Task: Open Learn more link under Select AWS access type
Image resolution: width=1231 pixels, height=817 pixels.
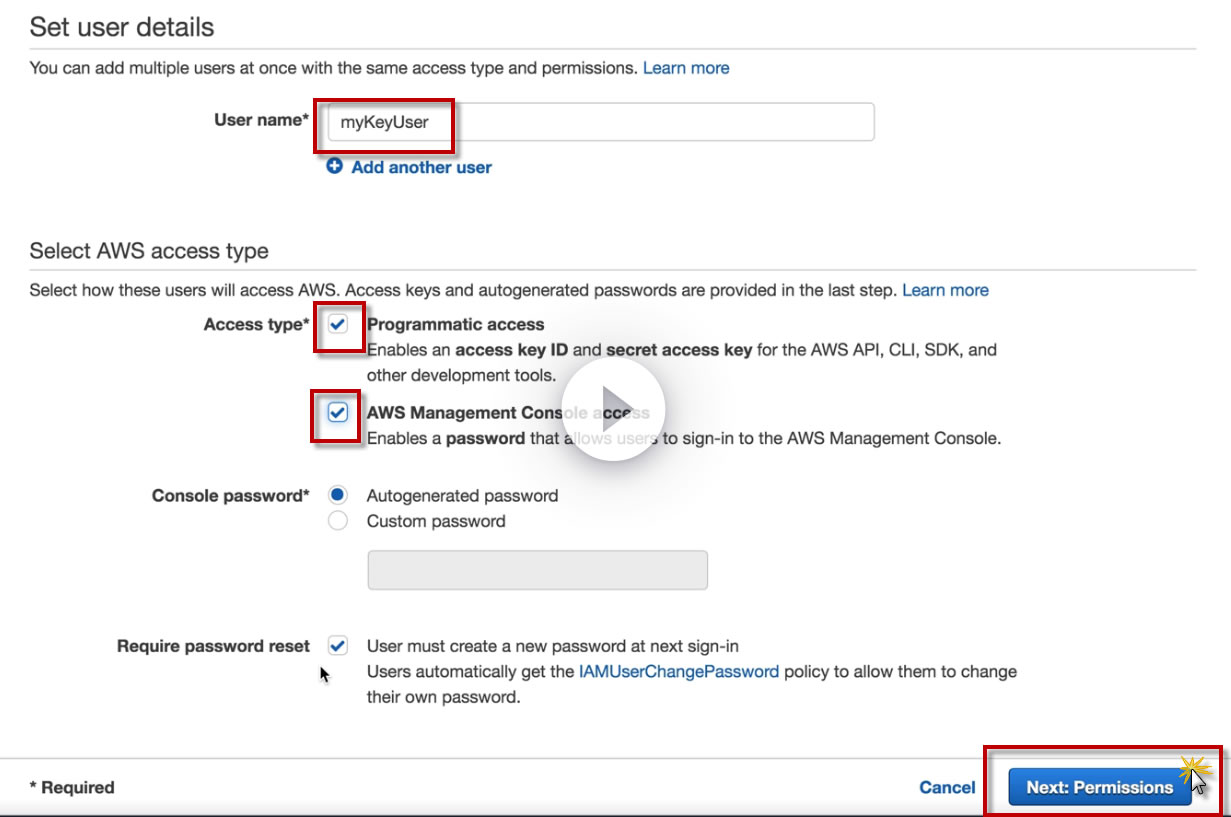Action: click(945, 290)
